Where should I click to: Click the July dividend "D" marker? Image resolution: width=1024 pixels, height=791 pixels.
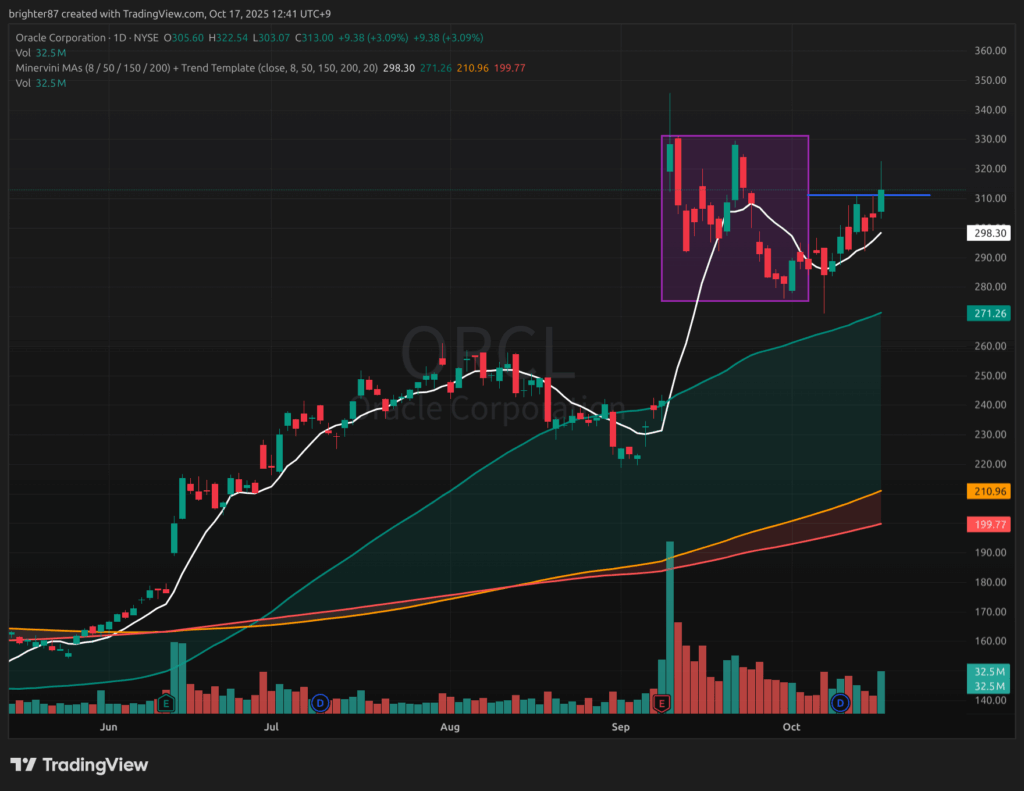click(x=320, y=703)
